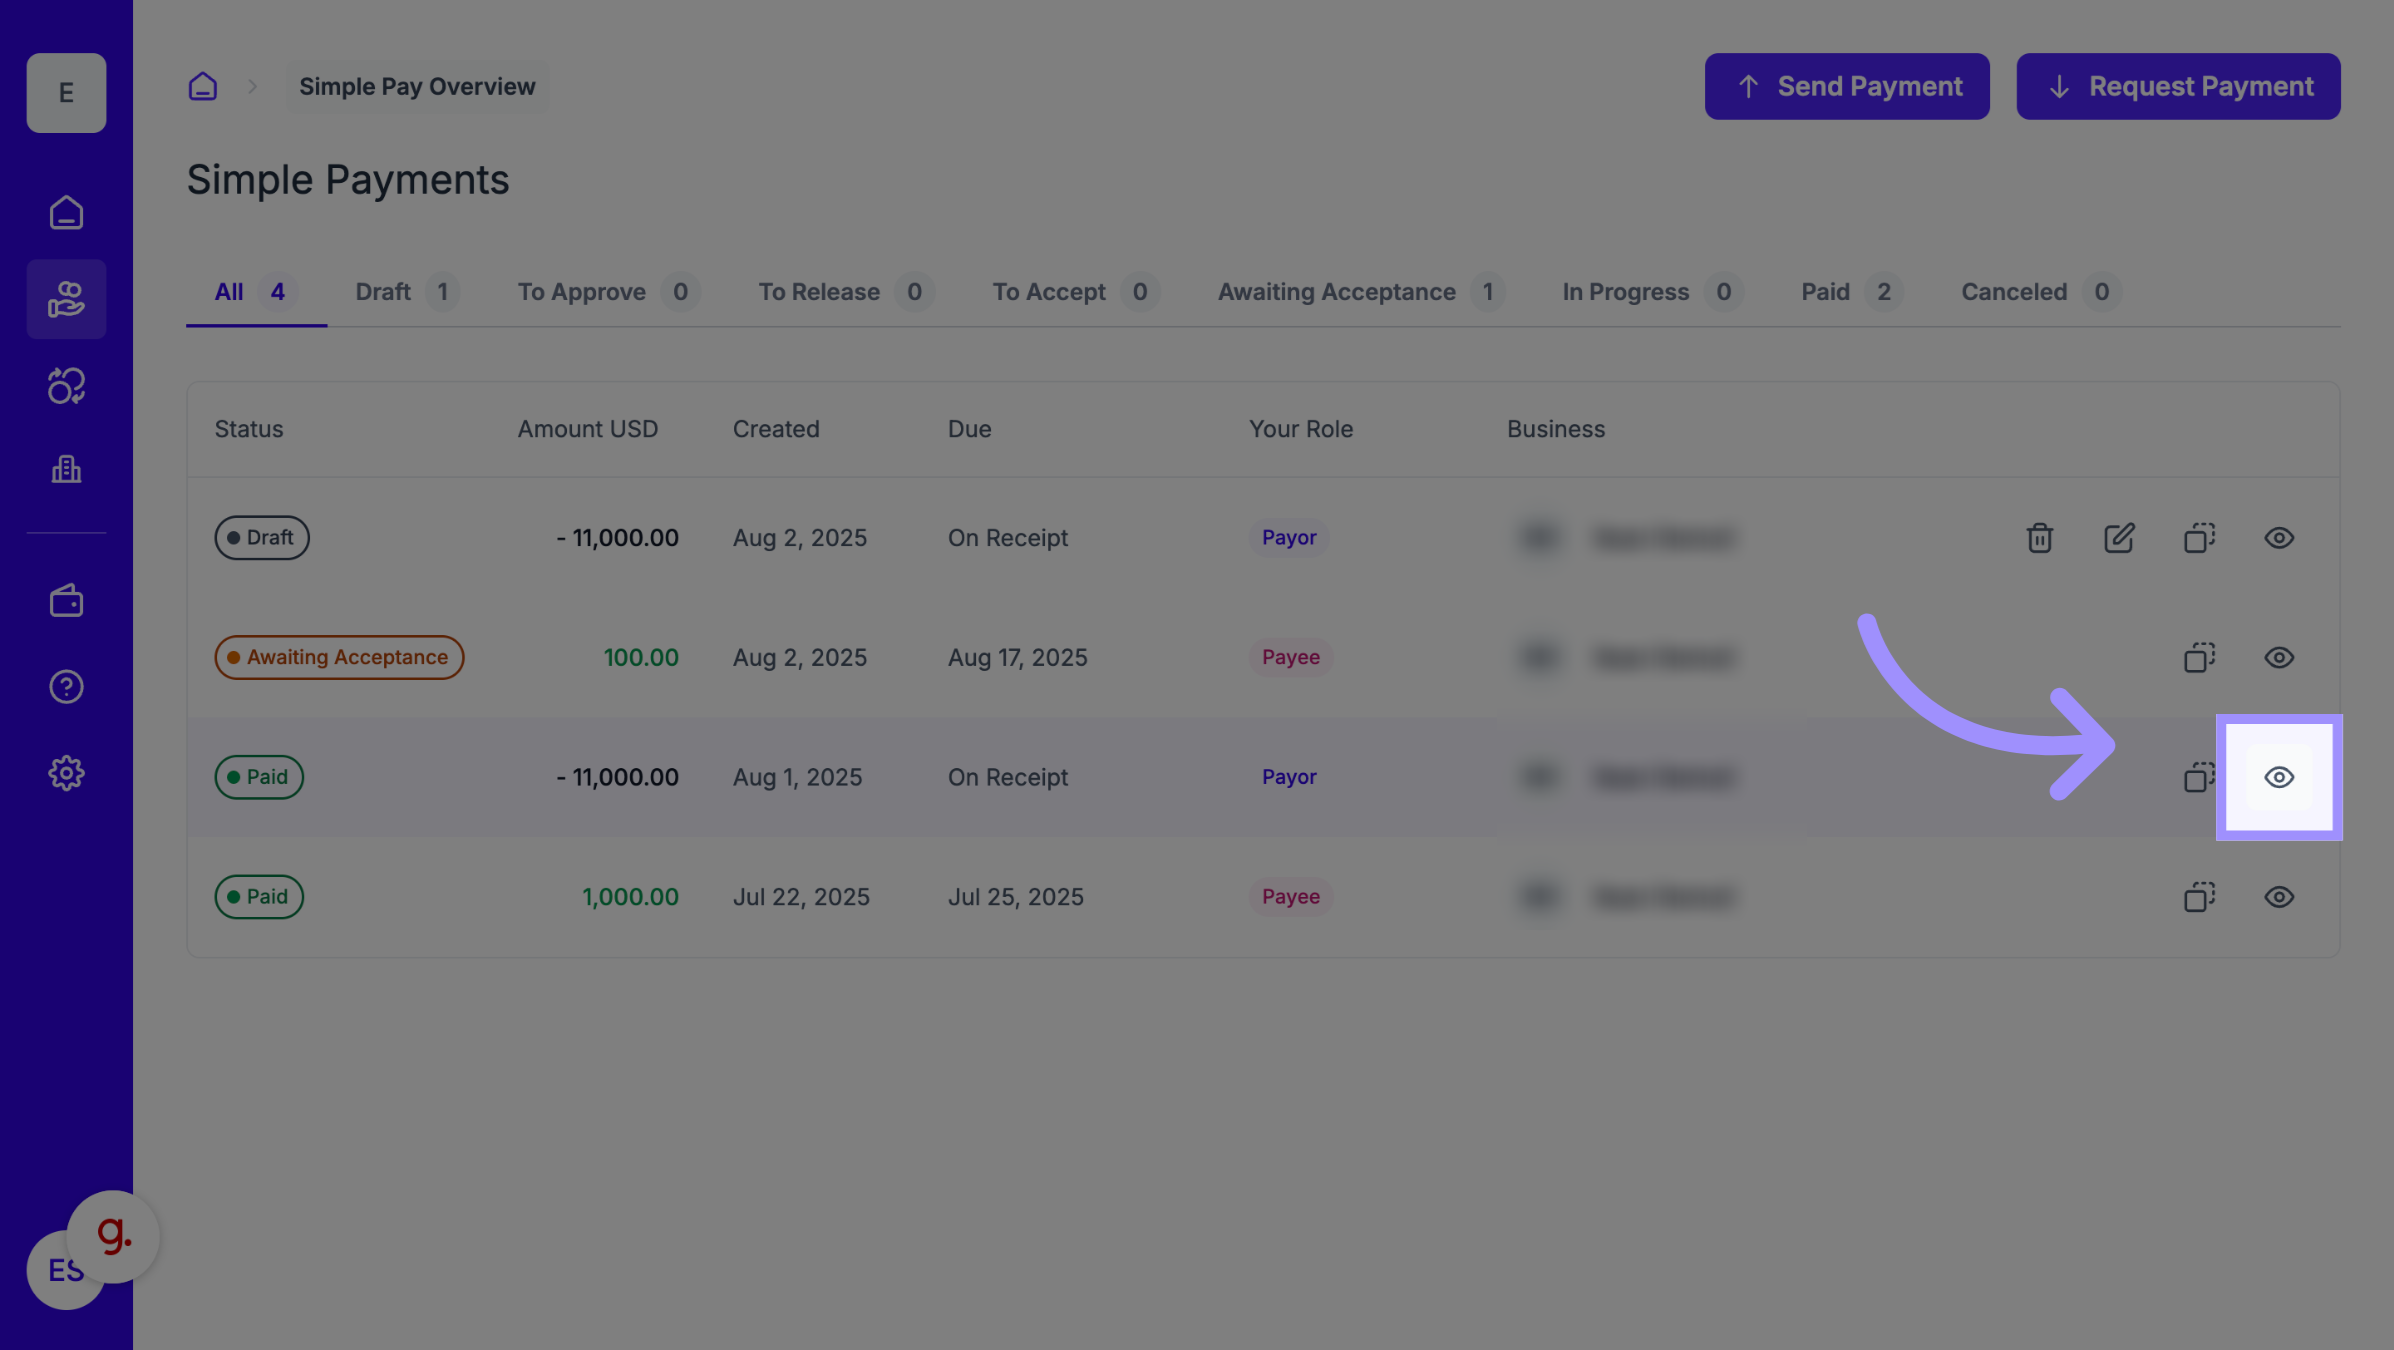The width and height of the screenshot is (2394, 1350).
Task: Open the E workspace switcher at the top of the sidebar
Action: pos(66,93)
